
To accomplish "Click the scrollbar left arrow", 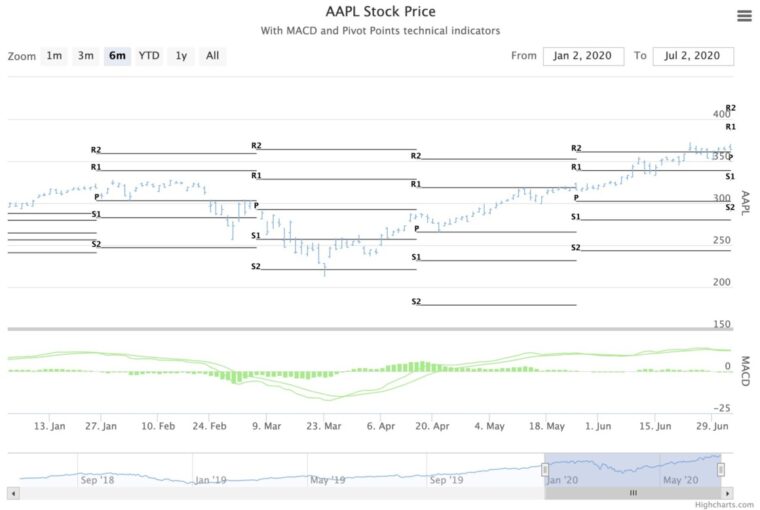I will point(12,493).
